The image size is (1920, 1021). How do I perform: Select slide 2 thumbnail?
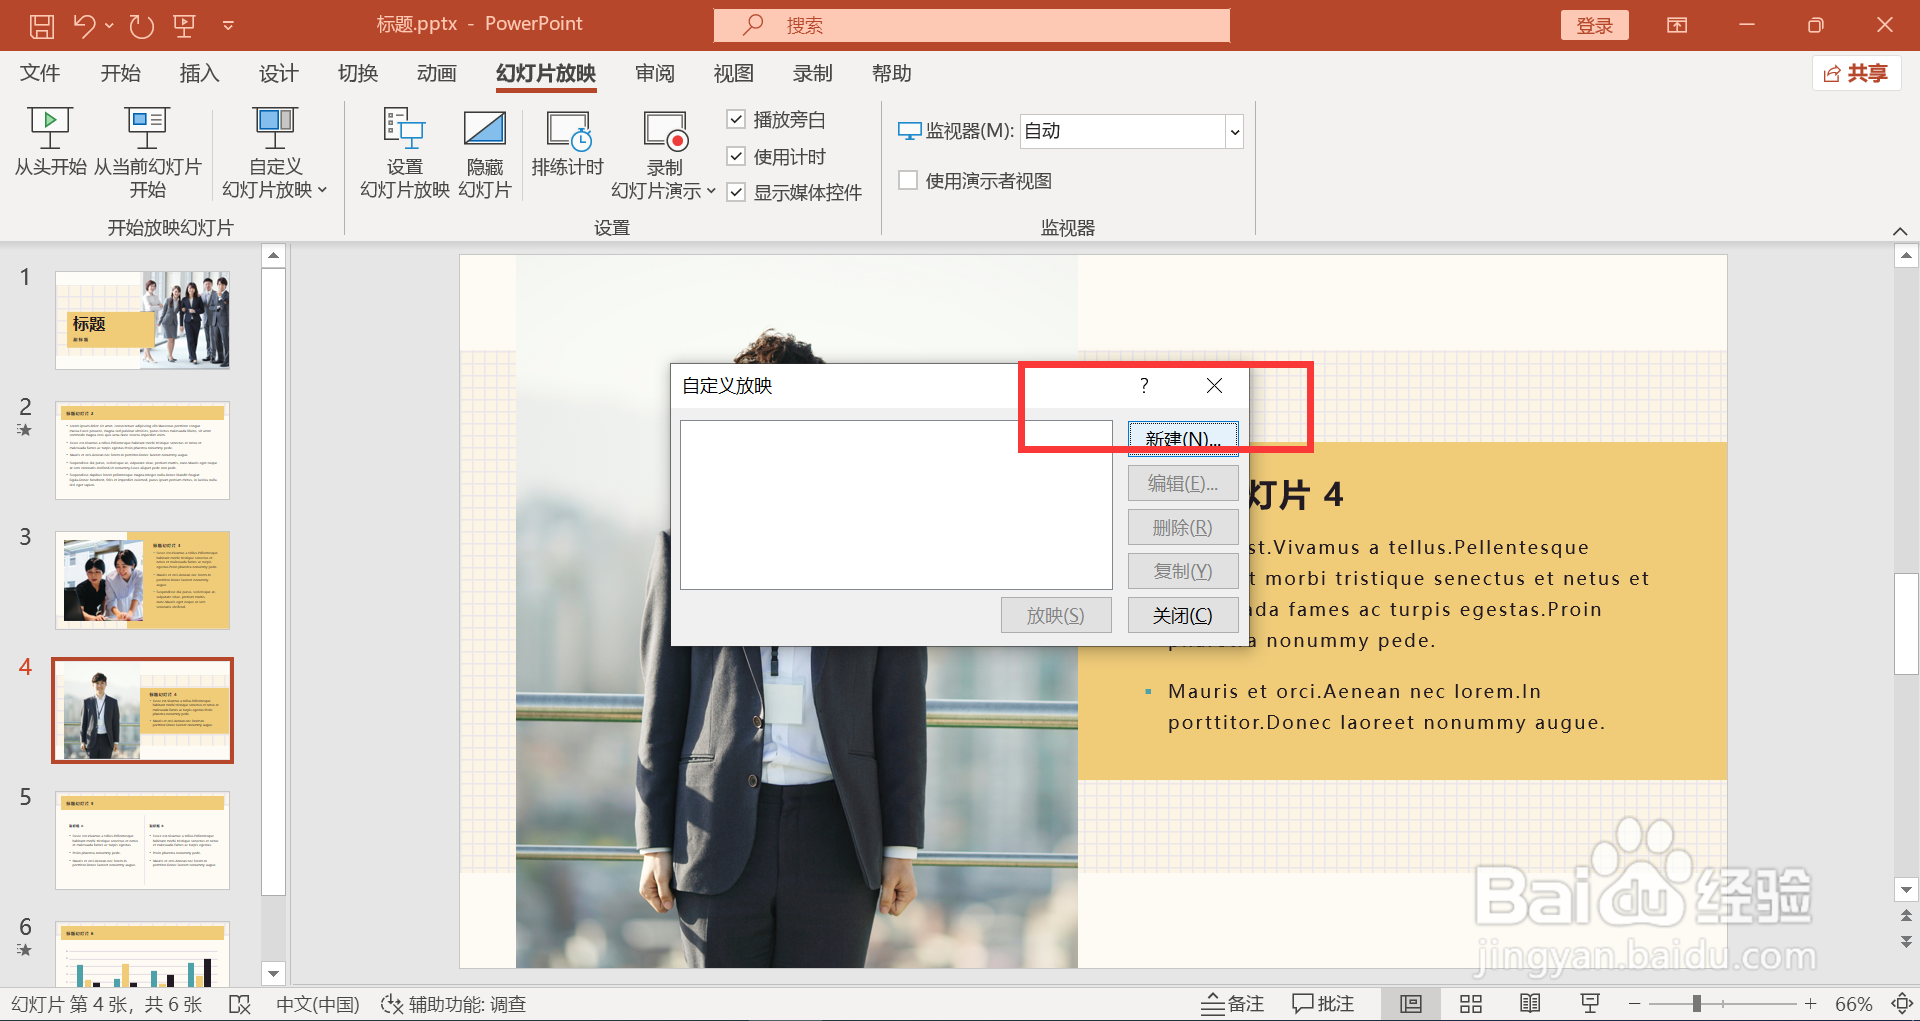pyautogui.click(x=143, y=450)
